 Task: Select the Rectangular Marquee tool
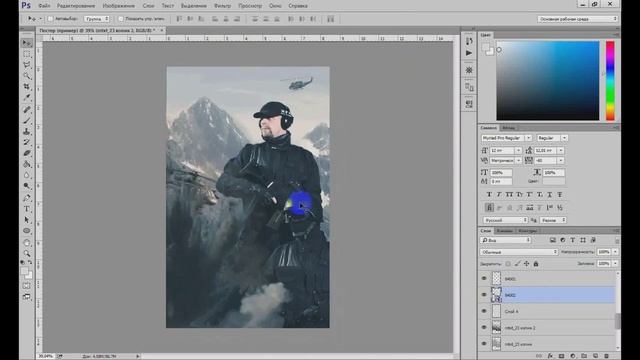tap(27, 54)
